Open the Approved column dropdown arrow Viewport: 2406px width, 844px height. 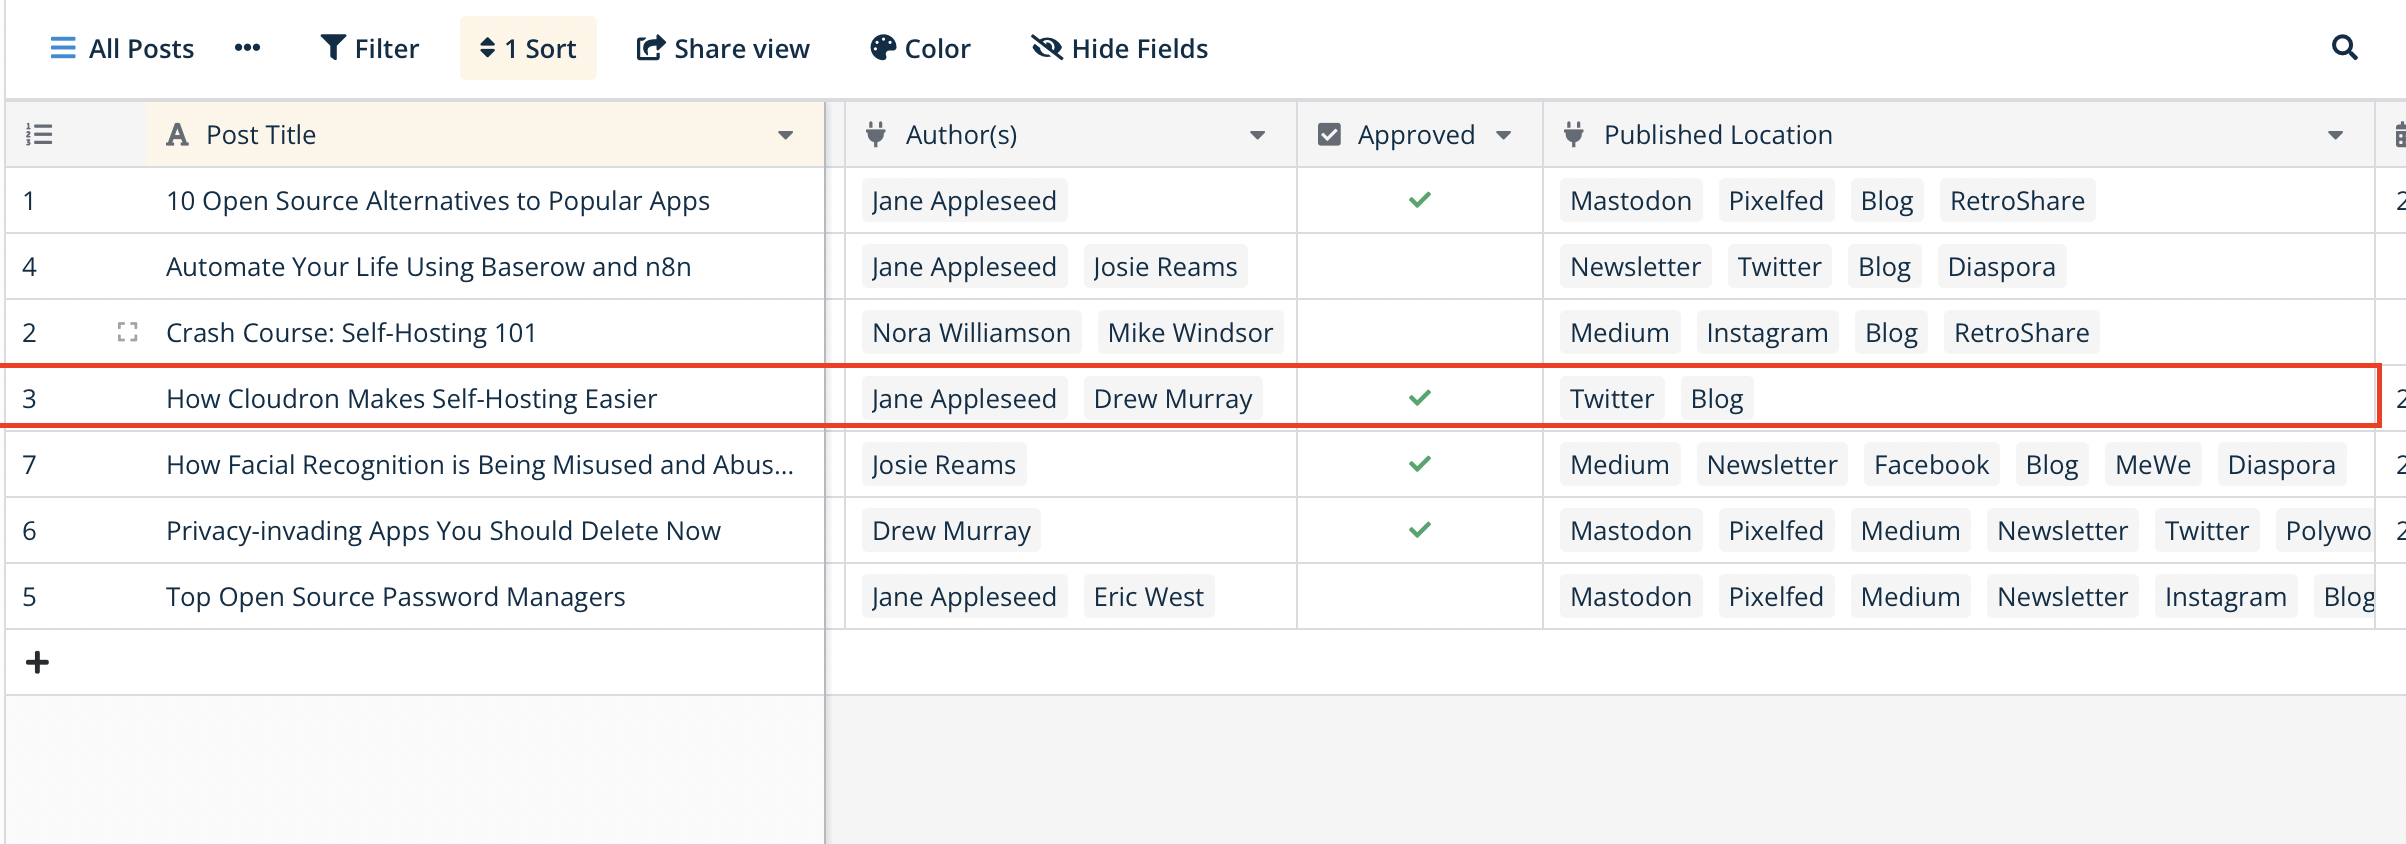(x=1503, y=135)
